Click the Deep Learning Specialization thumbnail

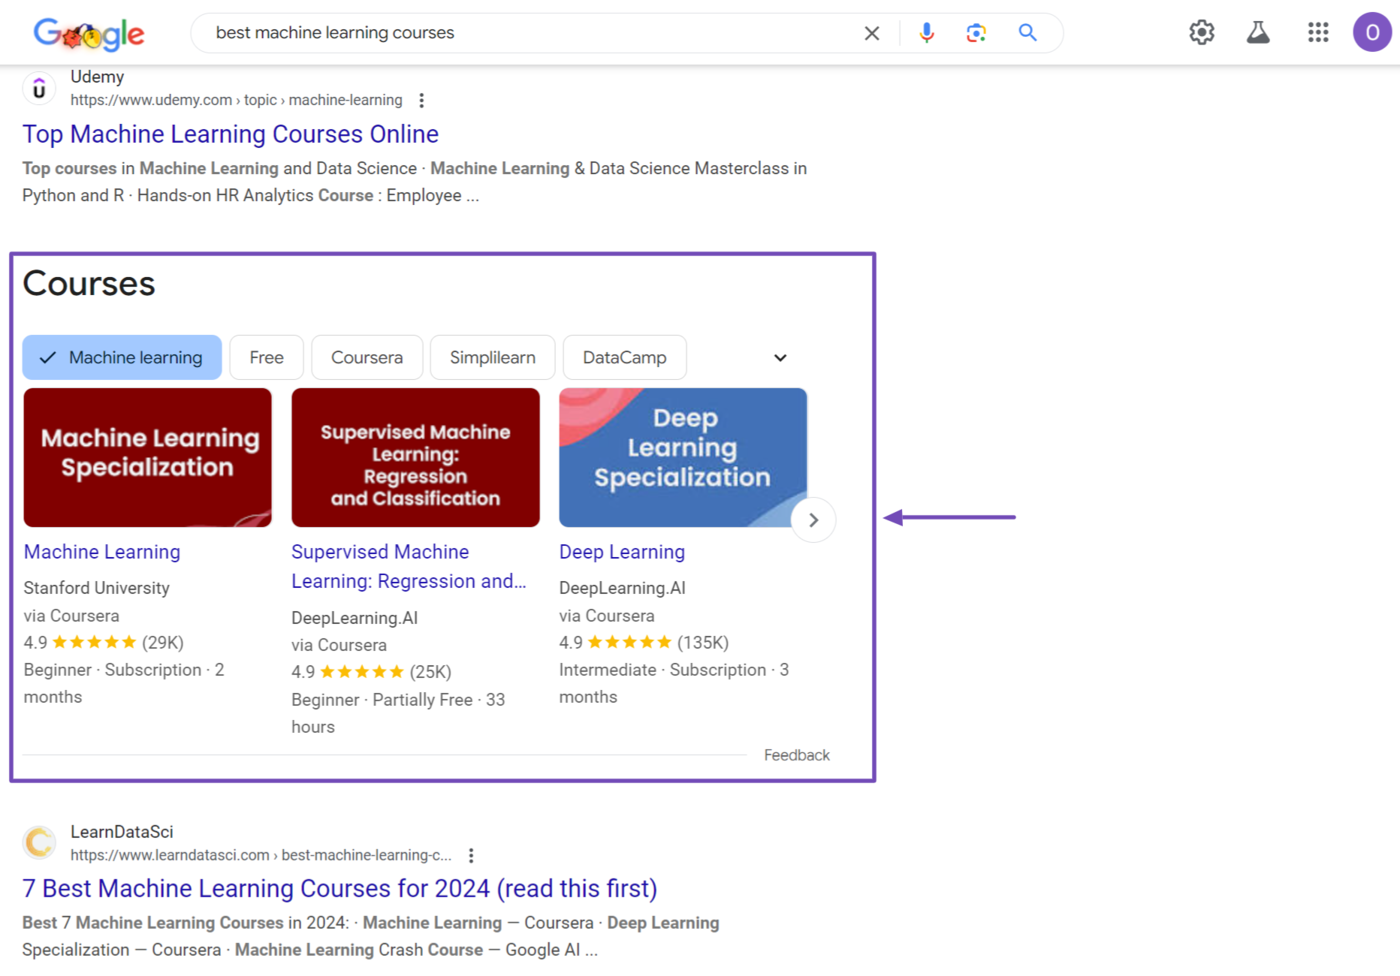(x=683, y=457)
